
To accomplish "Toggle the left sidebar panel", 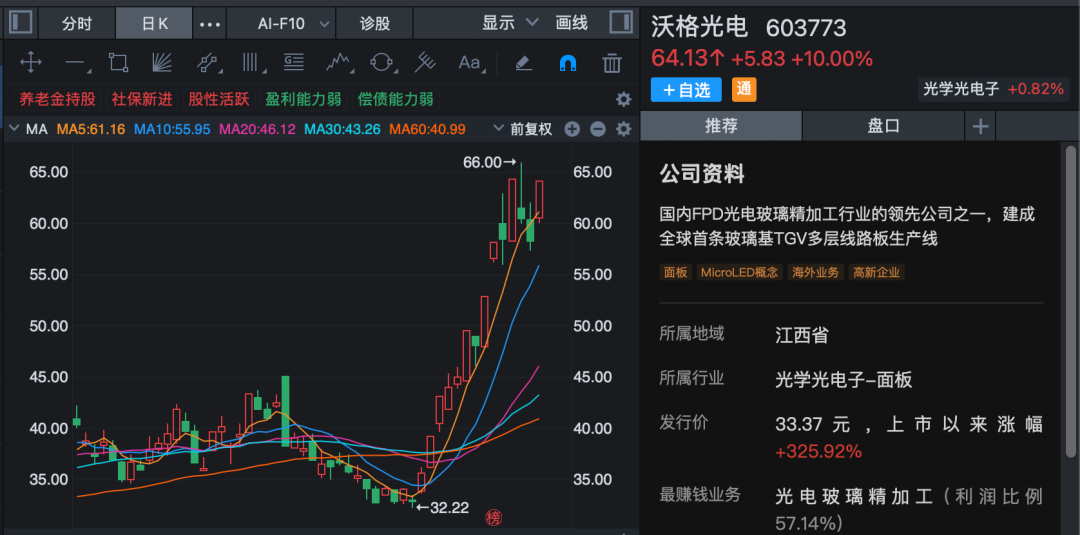I will [x=21, y=22].
